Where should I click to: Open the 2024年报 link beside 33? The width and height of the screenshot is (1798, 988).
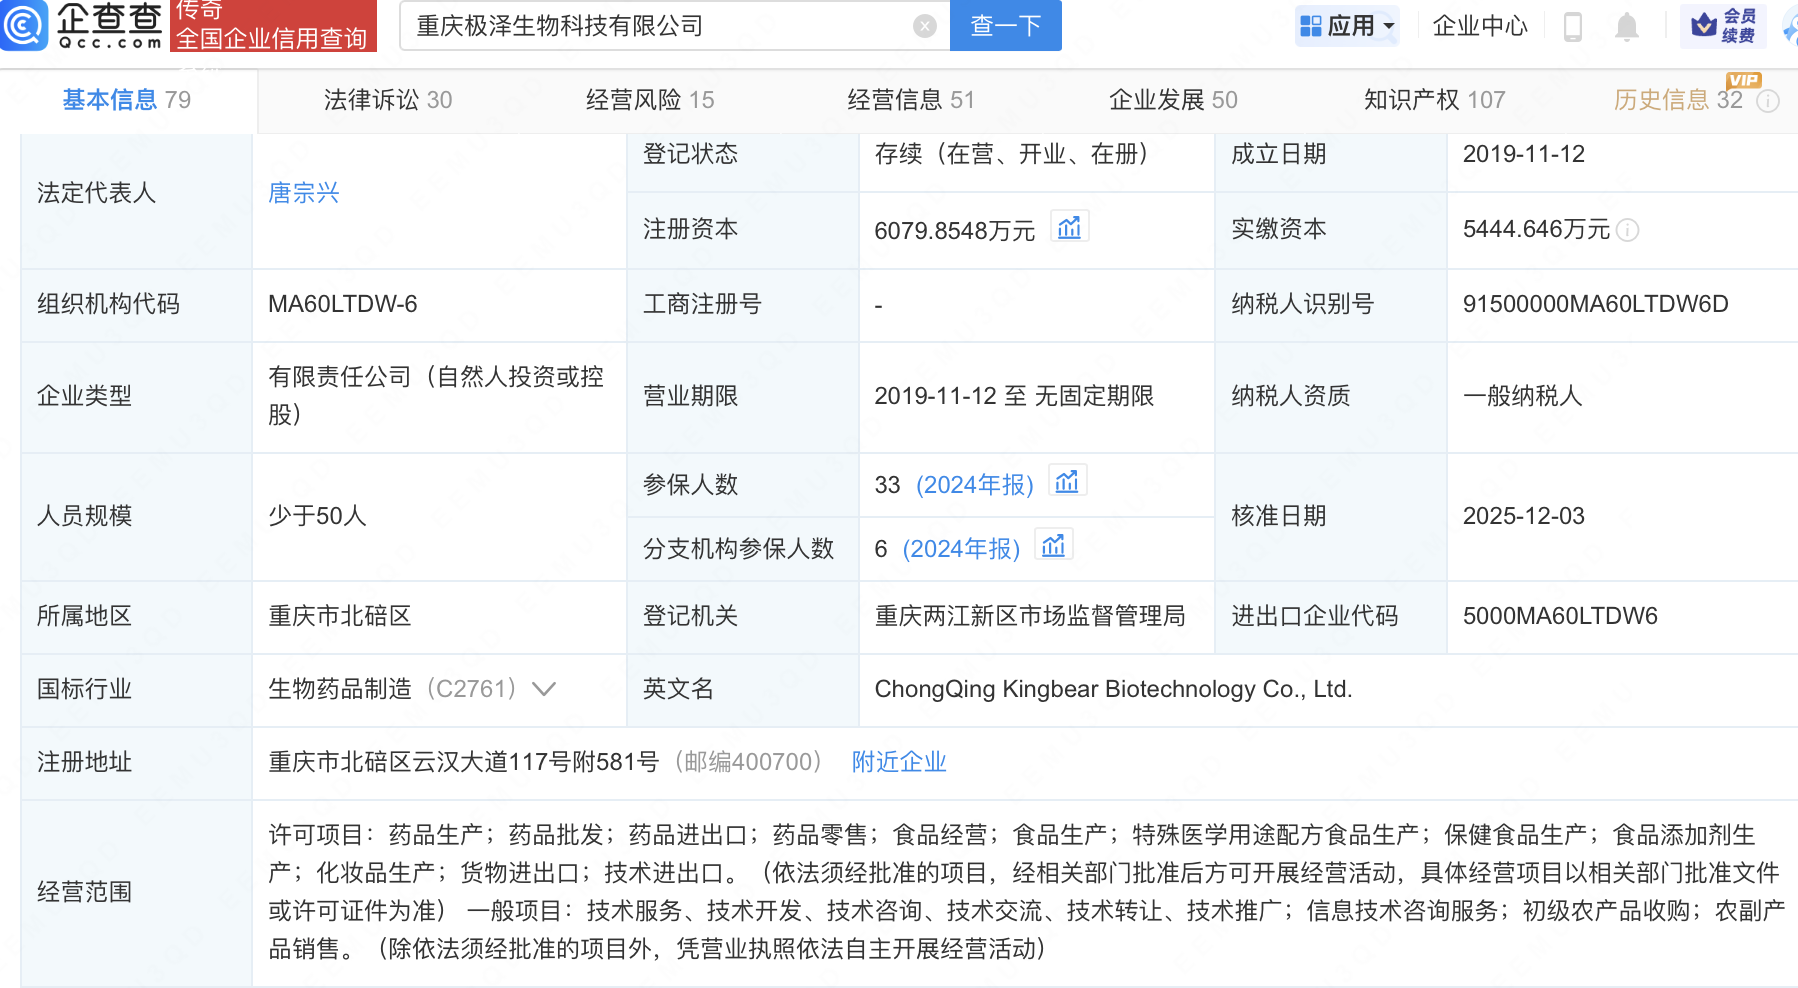(974, 485)
